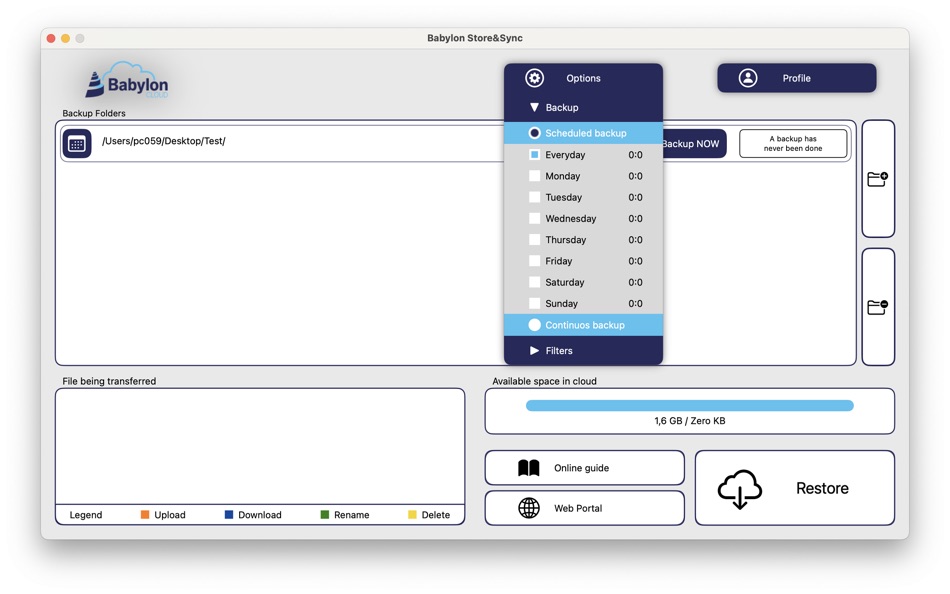
Task: Click the Available space in cloud label
Action: click(x=544, y=381)
